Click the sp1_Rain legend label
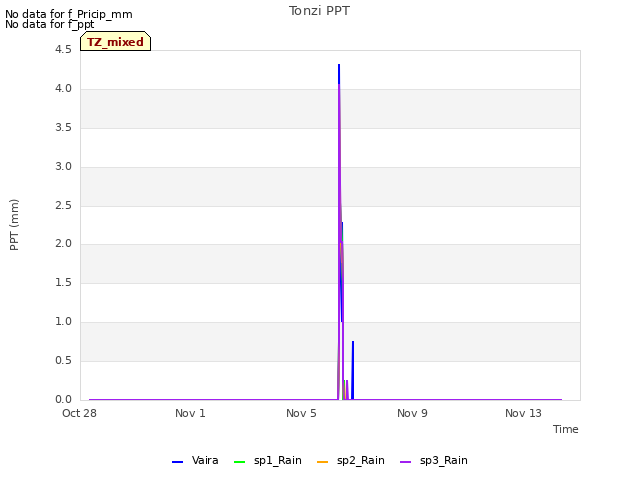The image size is (640, 480). pyautogui.click(x=278, y=460)
